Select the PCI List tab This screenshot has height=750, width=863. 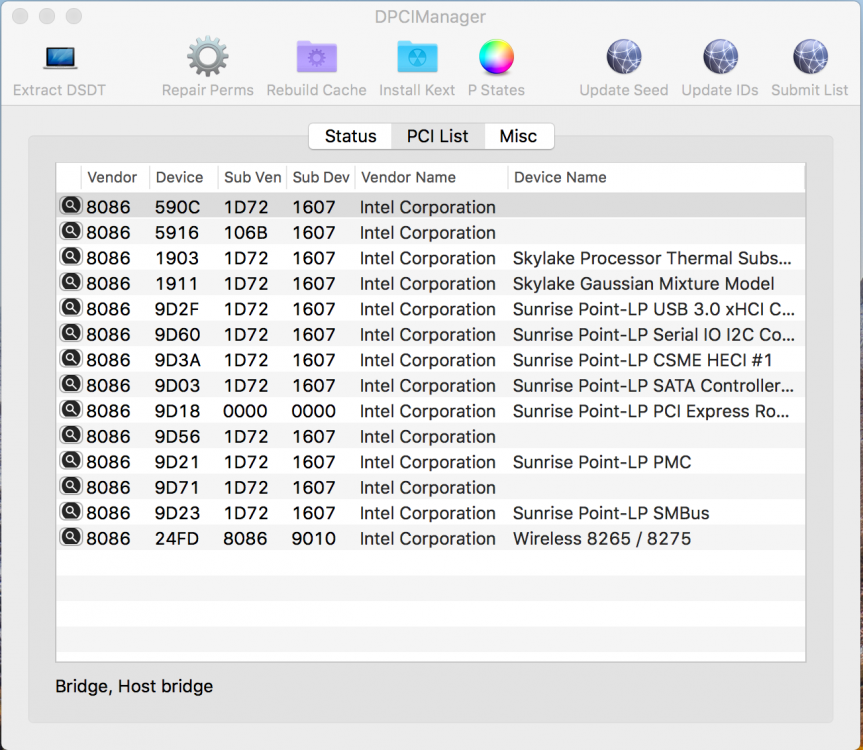[x=438, y=136]
